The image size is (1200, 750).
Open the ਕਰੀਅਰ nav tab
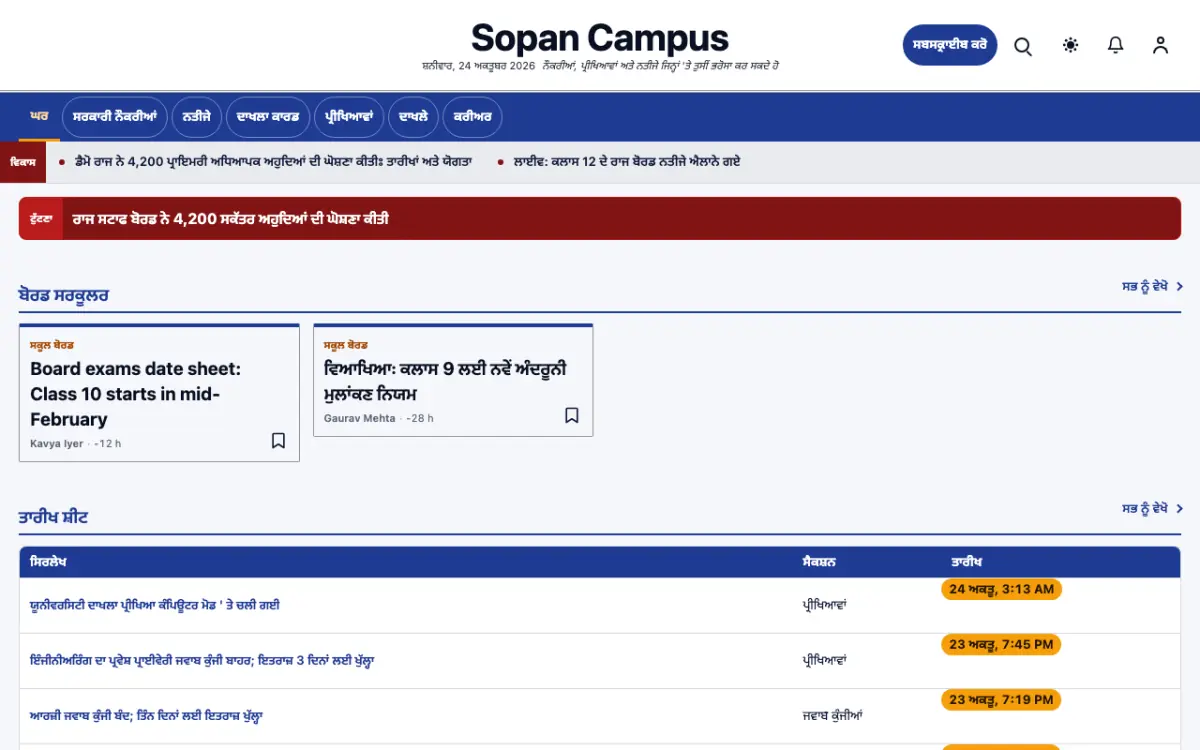point(472,117)
